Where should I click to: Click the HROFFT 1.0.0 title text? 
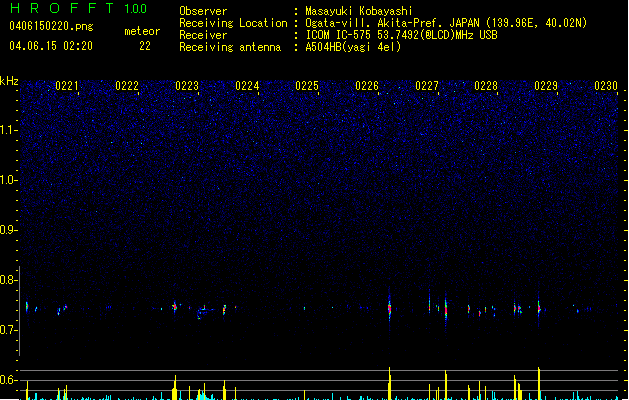point(78,8)
